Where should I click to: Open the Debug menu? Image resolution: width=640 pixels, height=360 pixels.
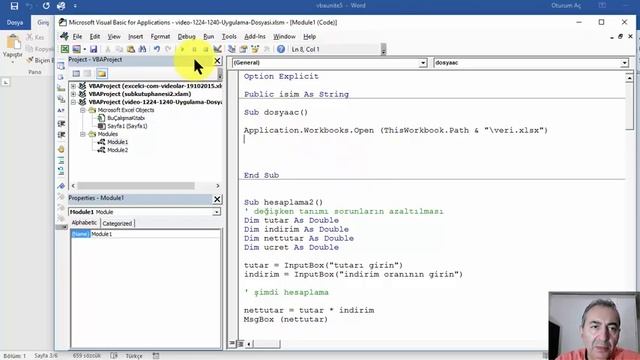[187, 37]
